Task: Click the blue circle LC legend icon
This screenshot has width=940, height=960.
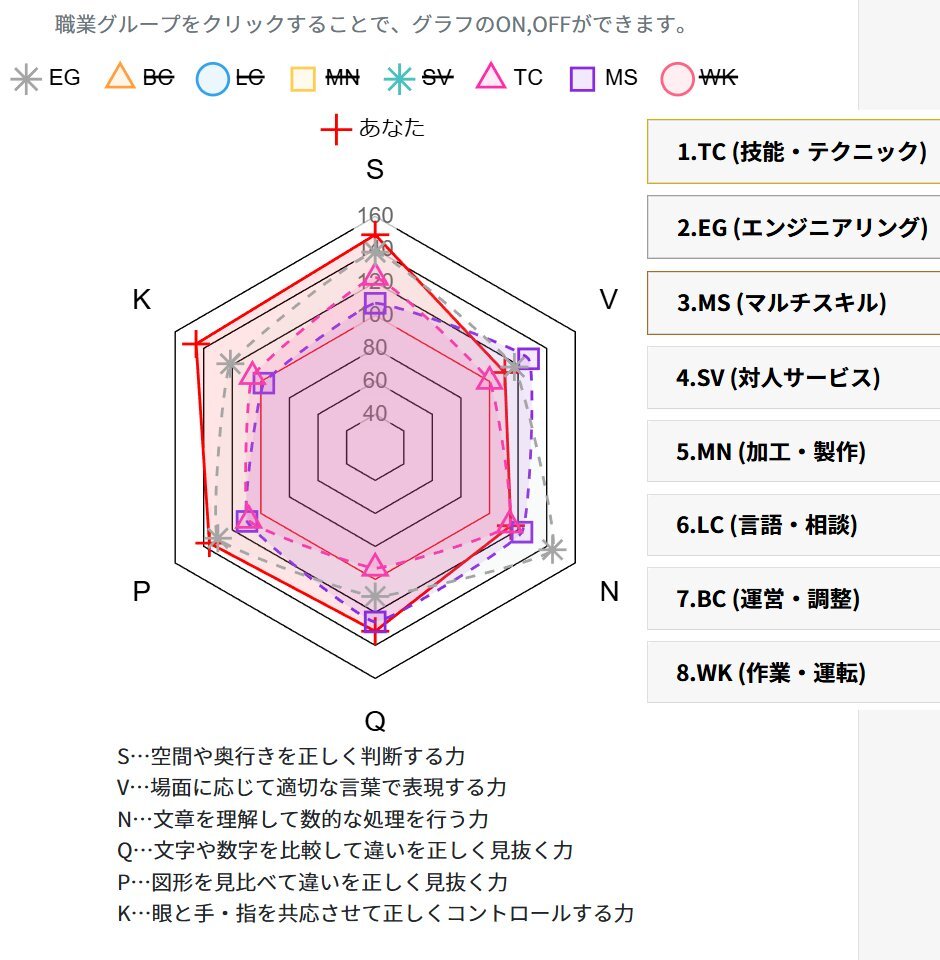Action: click(213, 78)
